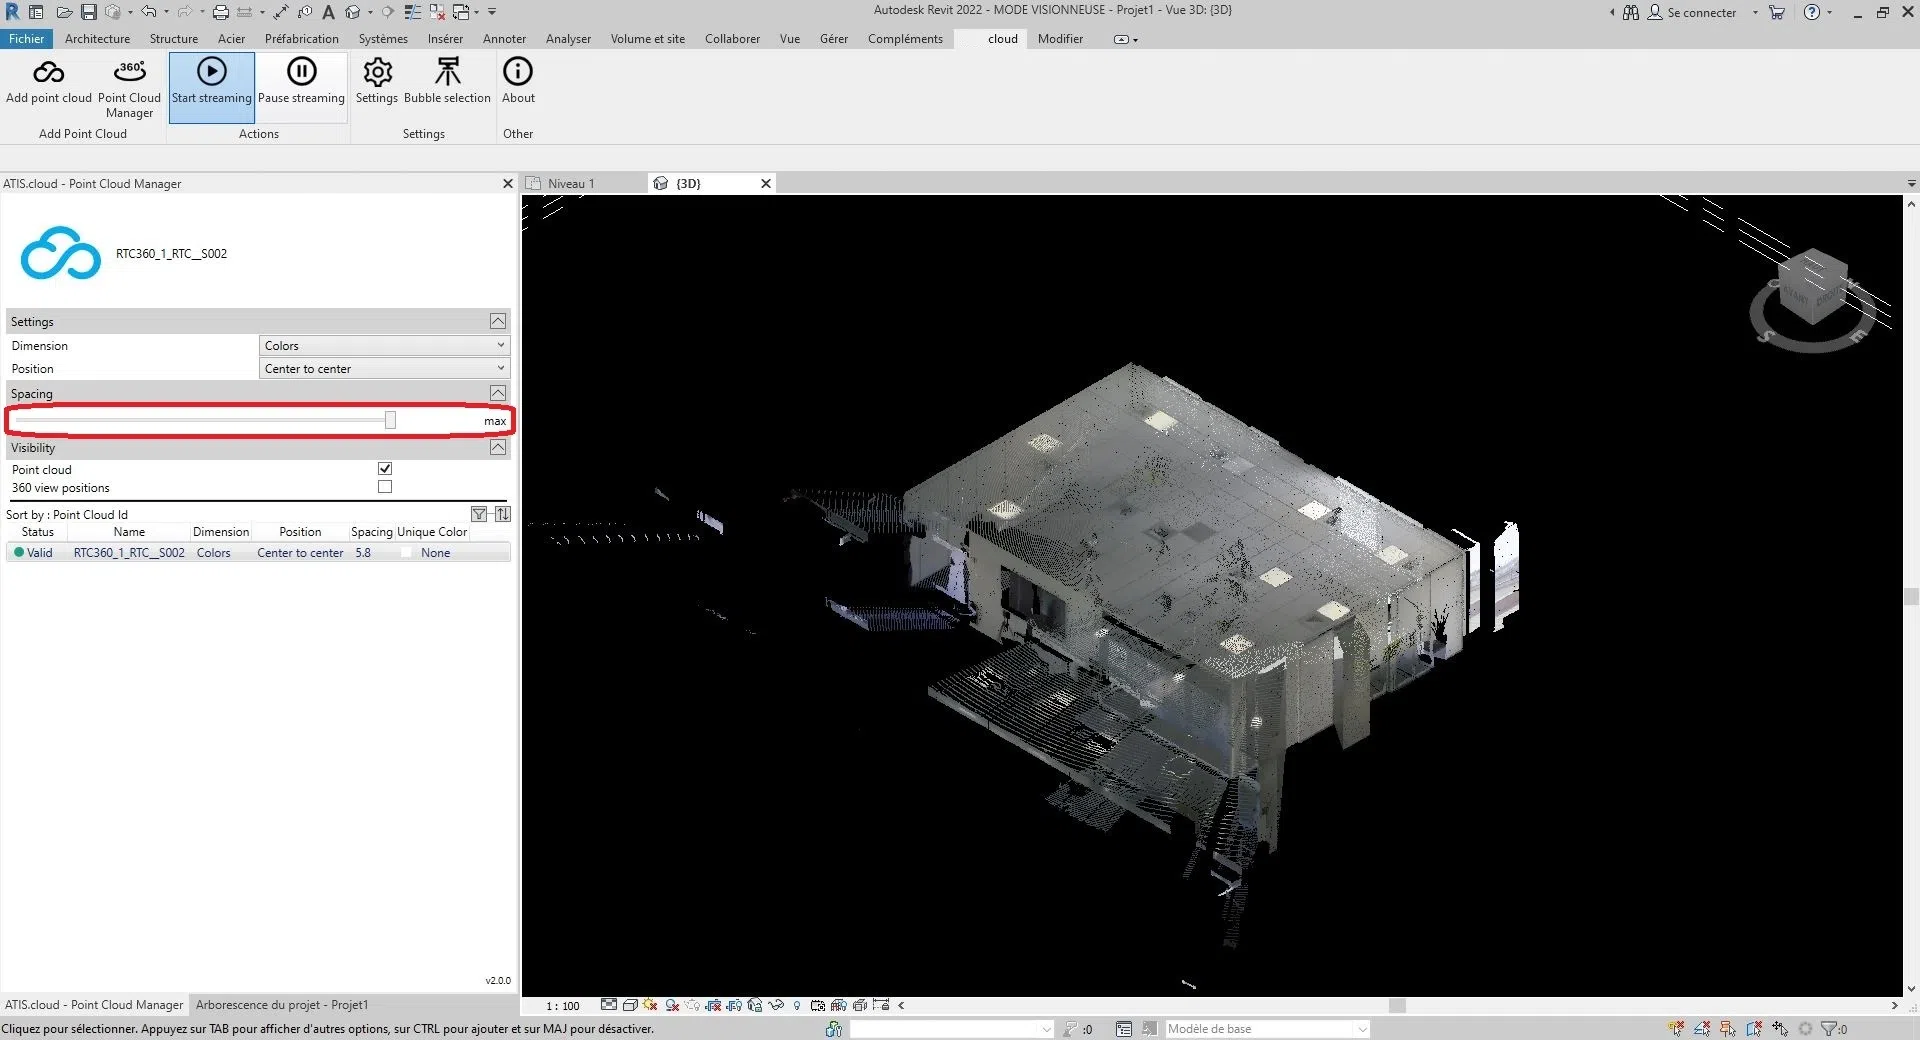
Task: Click the sort order icon next to filter
Action: [503, 514]
